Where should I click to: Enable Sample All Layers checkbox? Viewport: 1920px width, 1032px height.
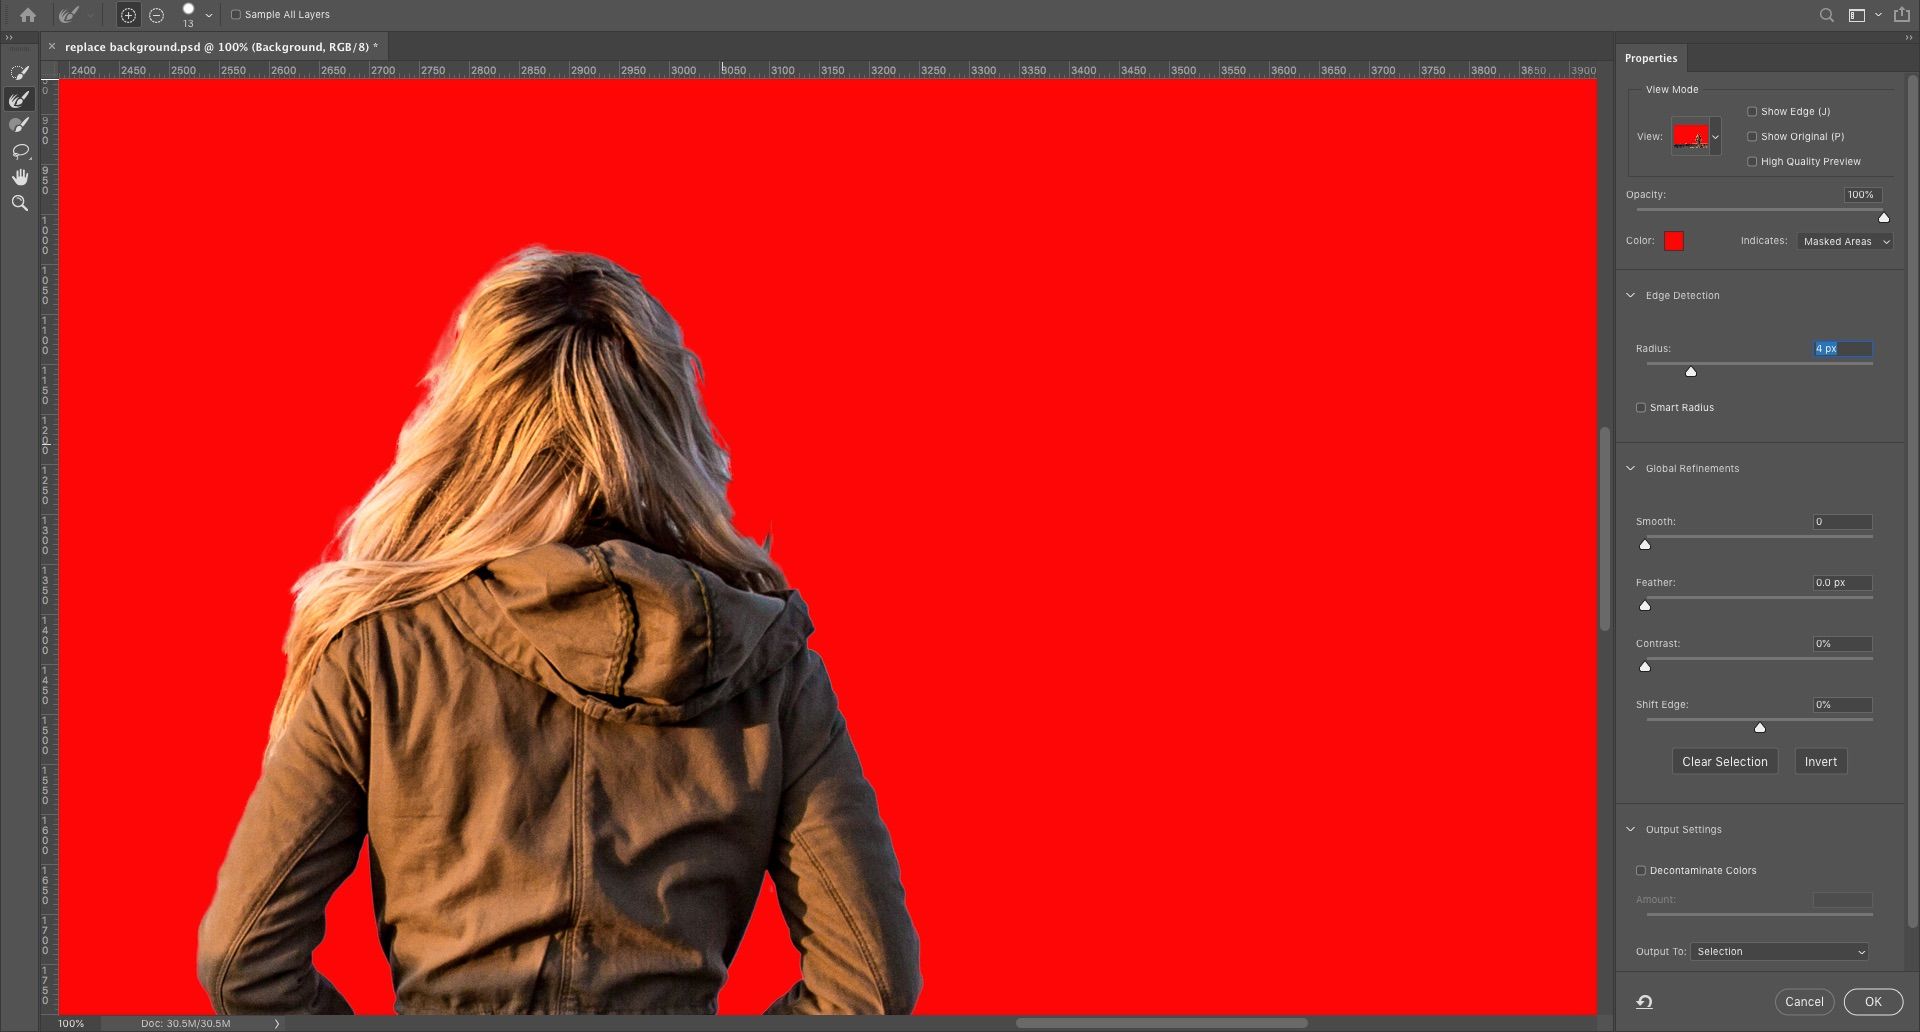click(x=236, y=15)
